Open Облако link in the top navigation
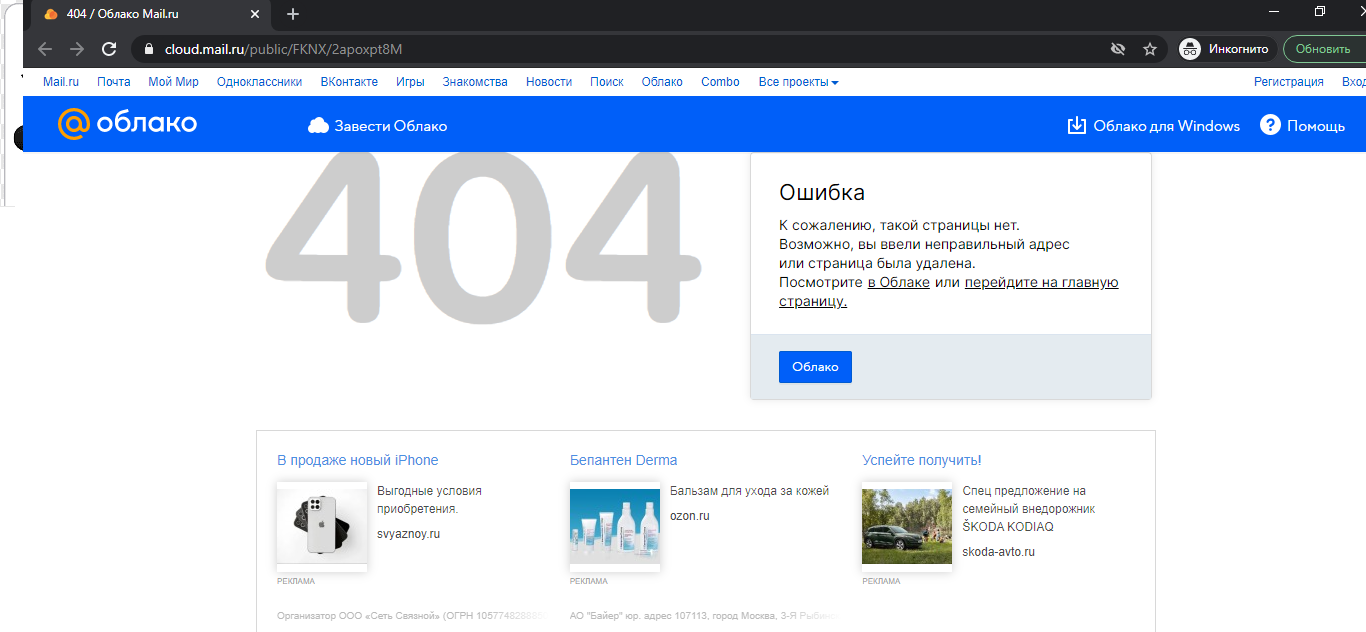Screen dimensions: 1366x632 coord(662,82)
